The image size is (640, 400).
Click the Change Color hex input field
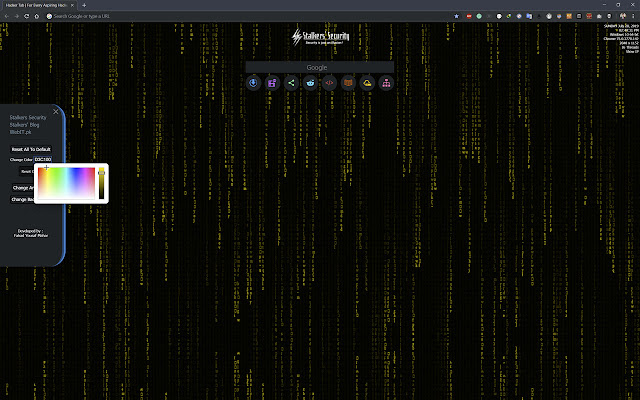(43, 160)
